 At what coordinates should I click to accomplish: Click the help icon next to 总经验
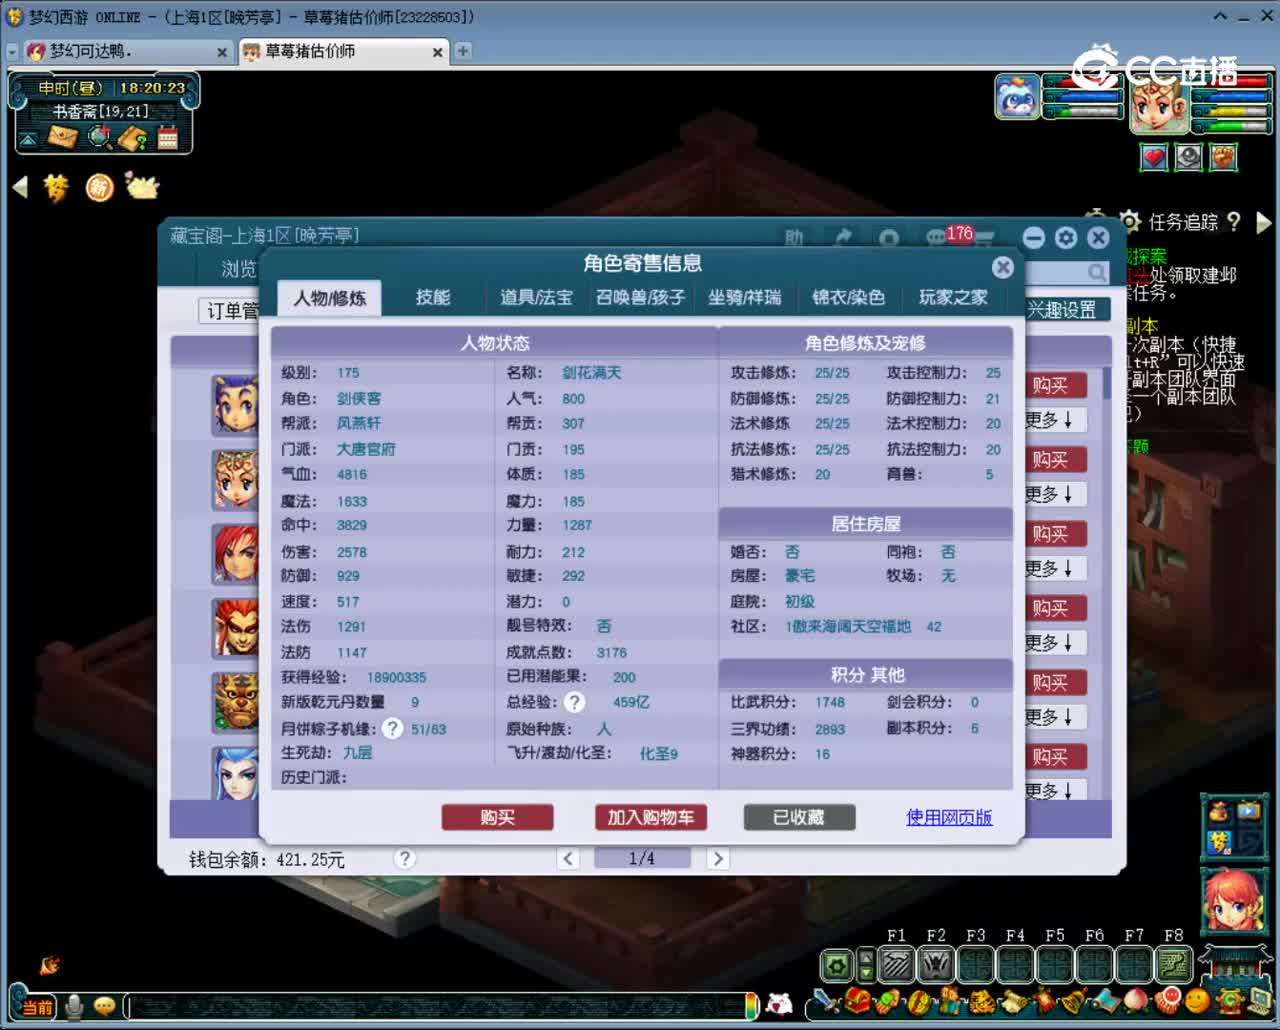pyautogui.click(x=574, y=702)
